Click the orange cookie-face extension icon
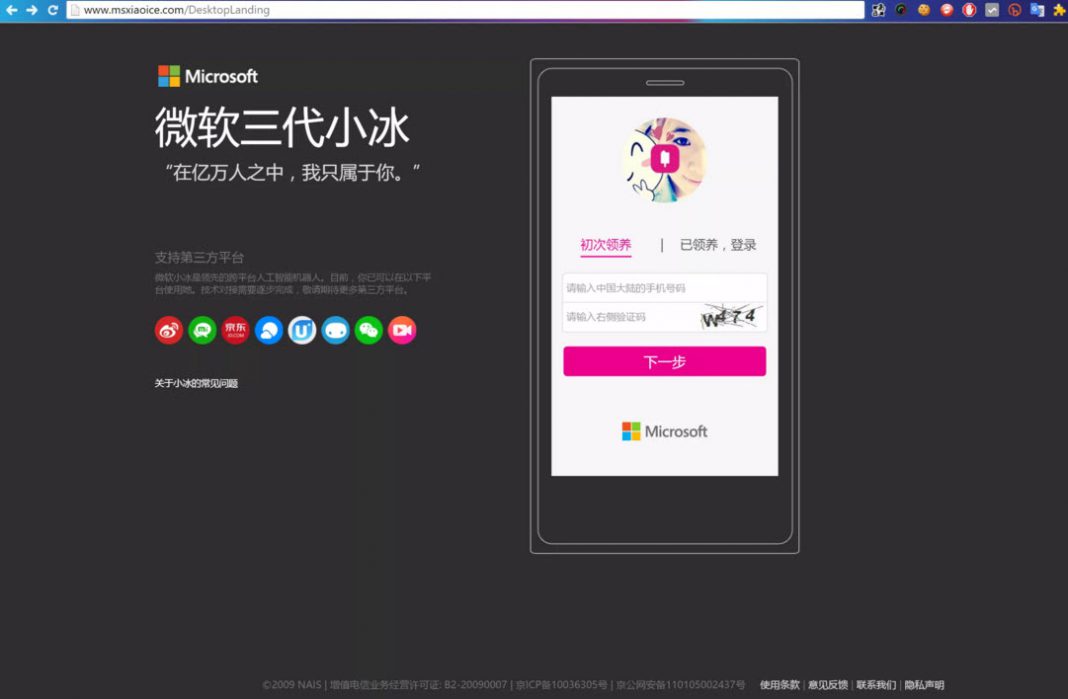1068x699 pixels. (924, 10)
